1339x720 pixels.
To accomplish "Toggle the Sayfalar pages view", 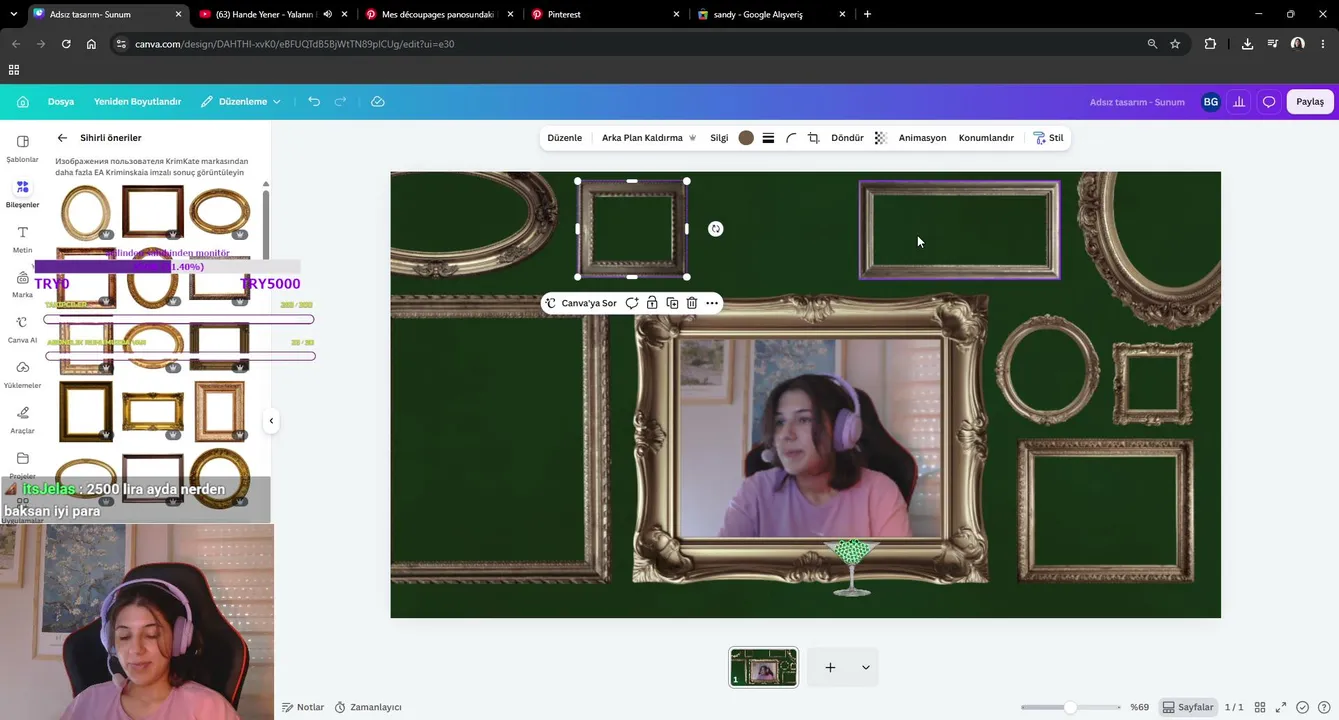I will pos(1188,707).
